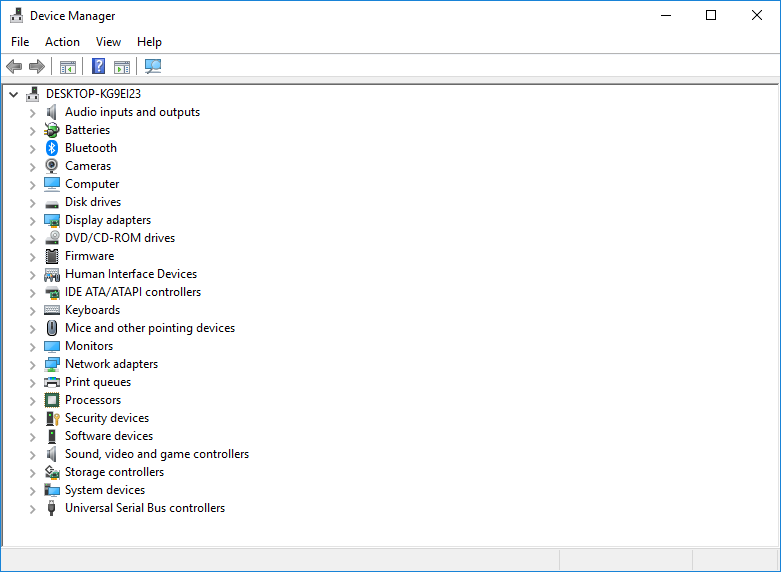Click the Scan for hardware changes toolbar icon

153,67
